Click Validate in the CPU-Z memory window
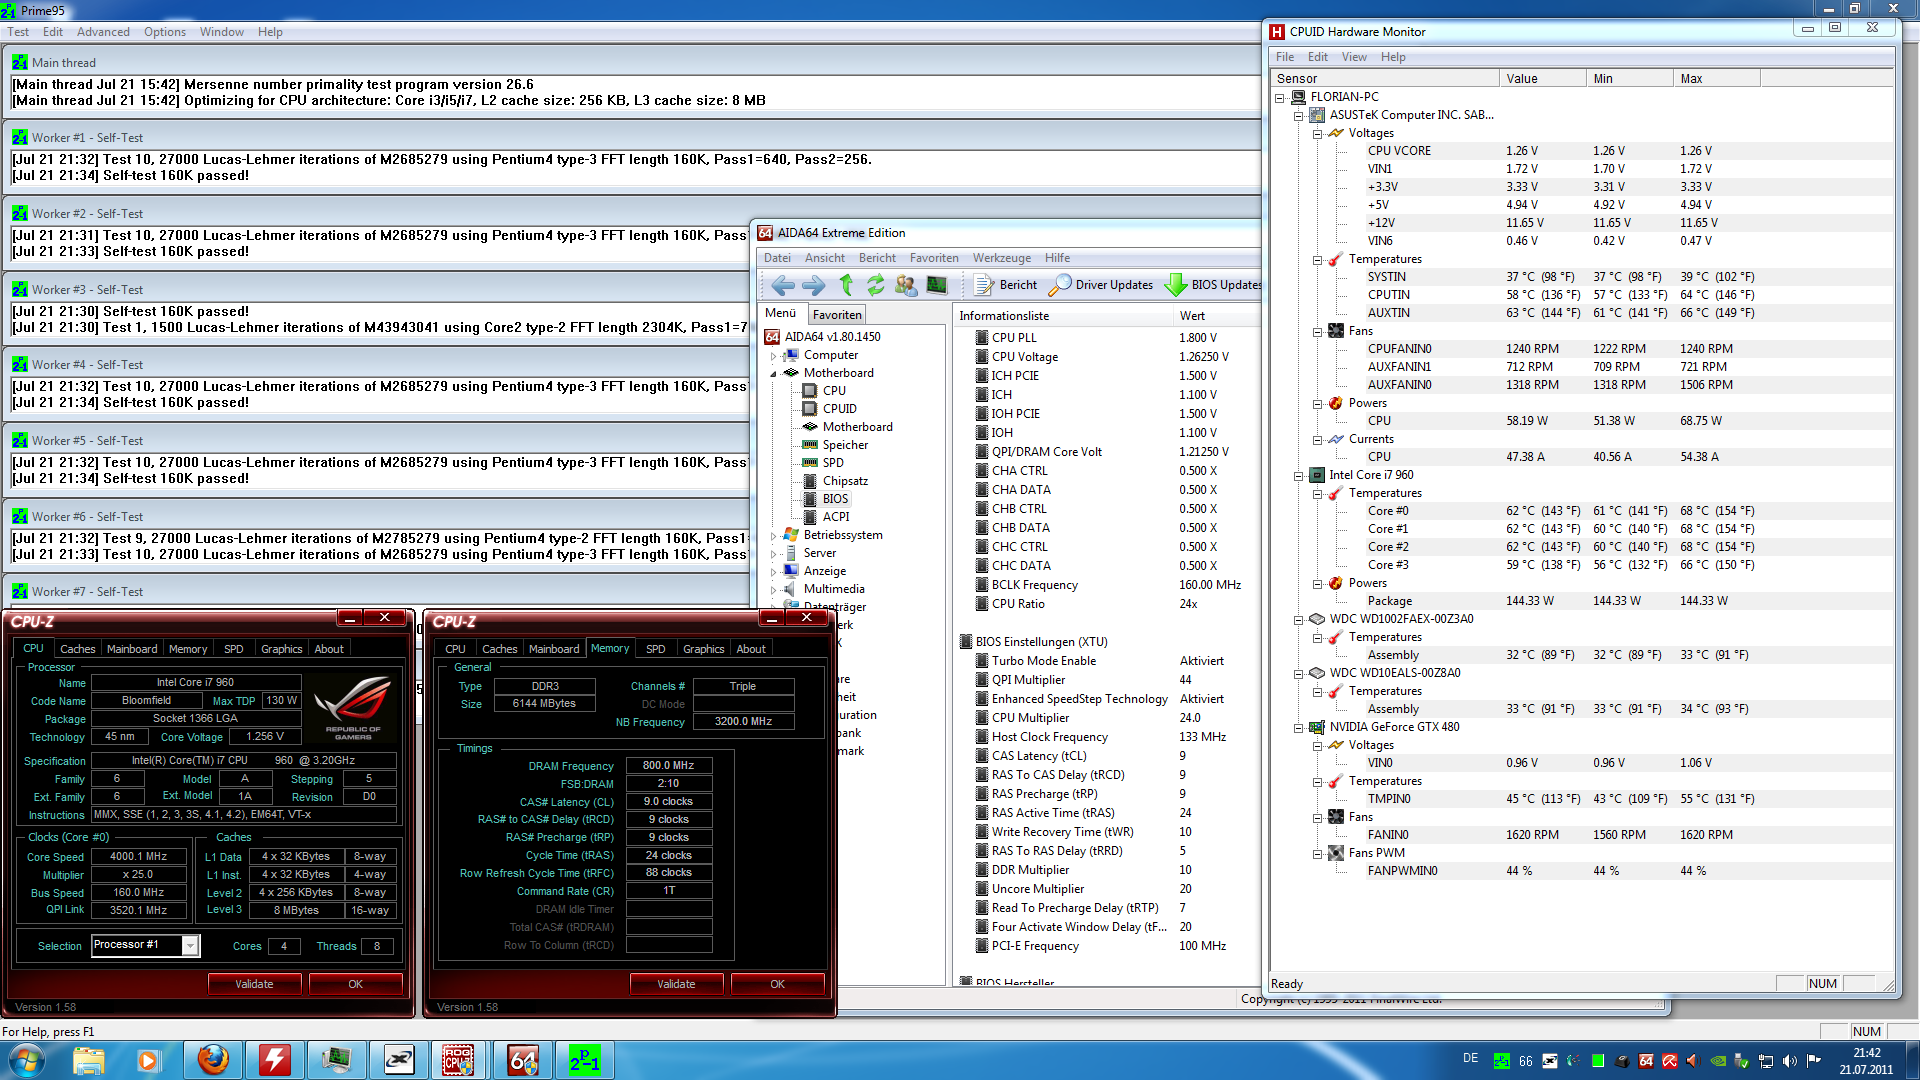The image size is (1920, 1080). [676, 984]
